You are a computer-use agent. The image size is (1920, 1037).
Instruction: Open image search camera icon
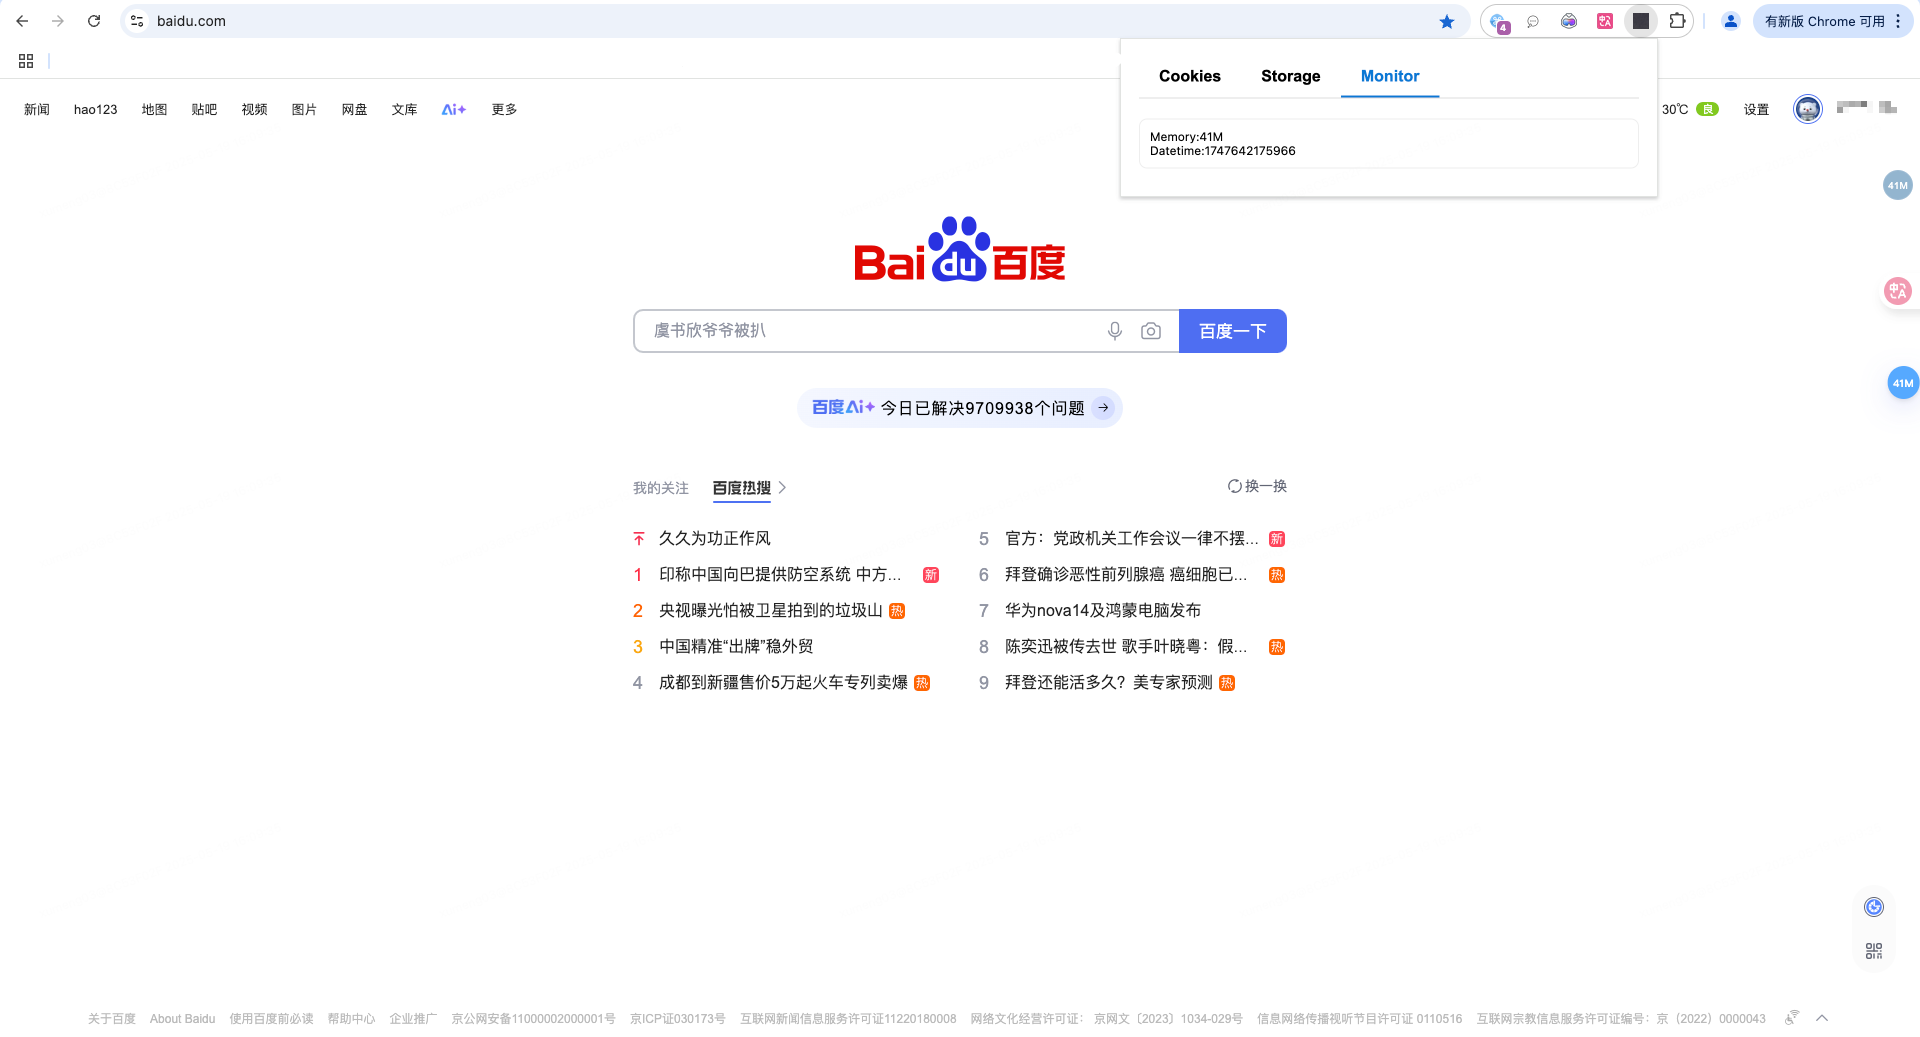1151,331
